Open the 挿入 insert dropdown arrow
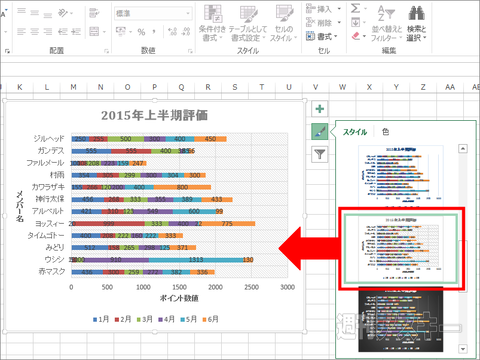The image size is (480, 360). click(x=339, y=9)
